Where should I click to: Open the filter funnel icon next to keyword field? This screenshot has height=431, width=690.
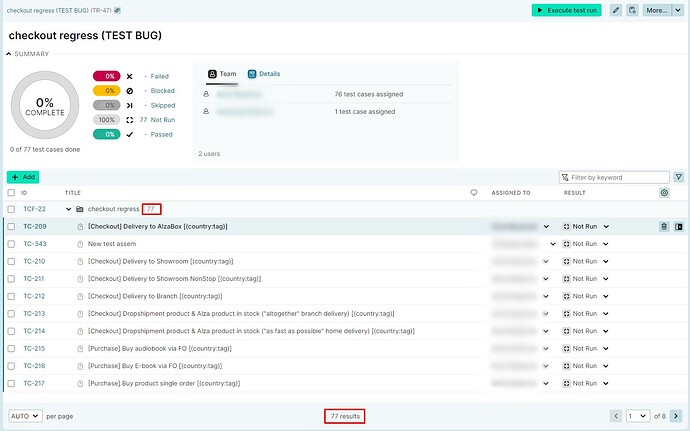(679, 177)
